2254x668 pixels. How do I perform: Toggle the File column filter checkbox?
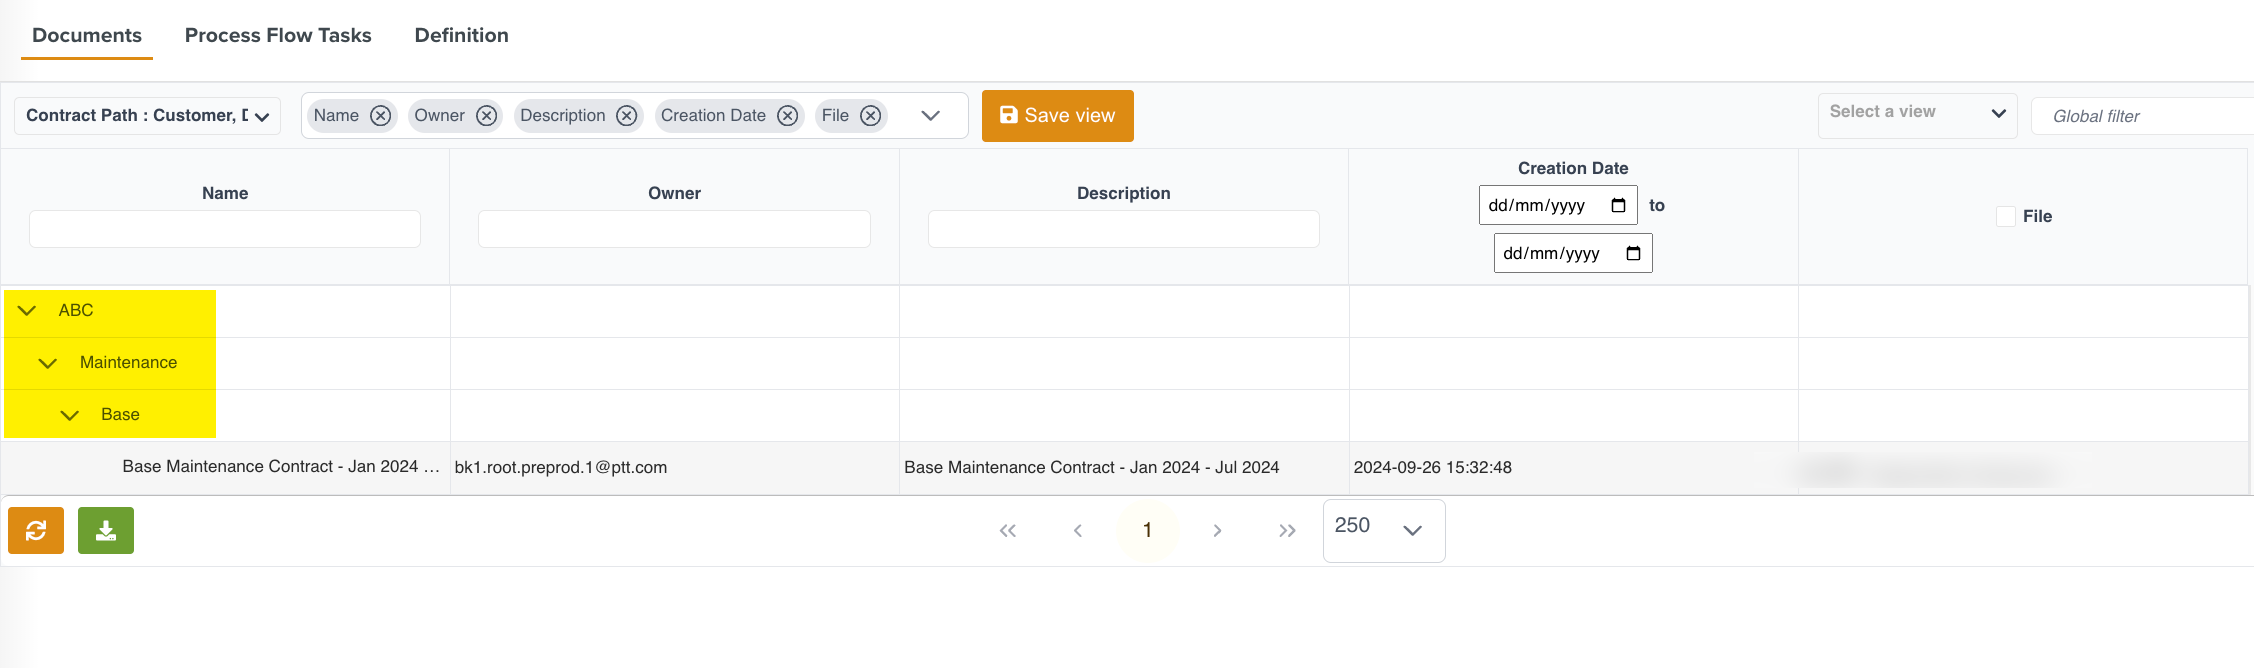coord(2005,216)
